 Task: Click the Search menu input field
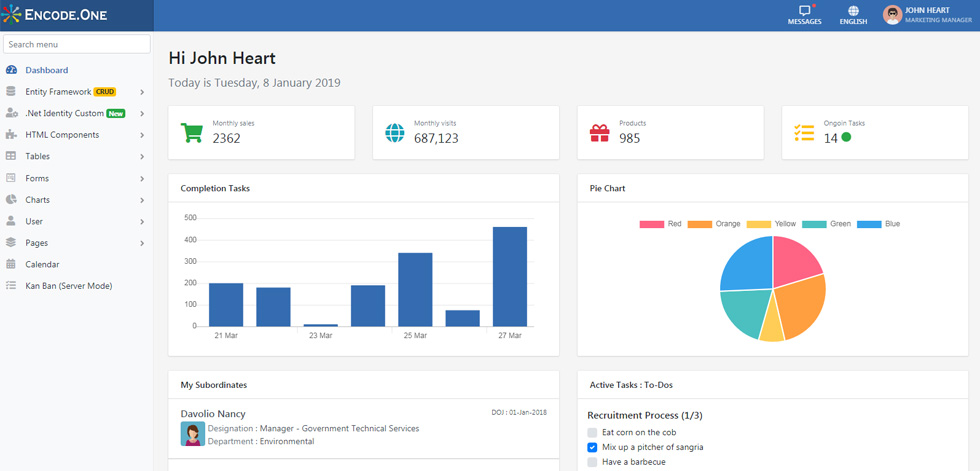(77, 44)
